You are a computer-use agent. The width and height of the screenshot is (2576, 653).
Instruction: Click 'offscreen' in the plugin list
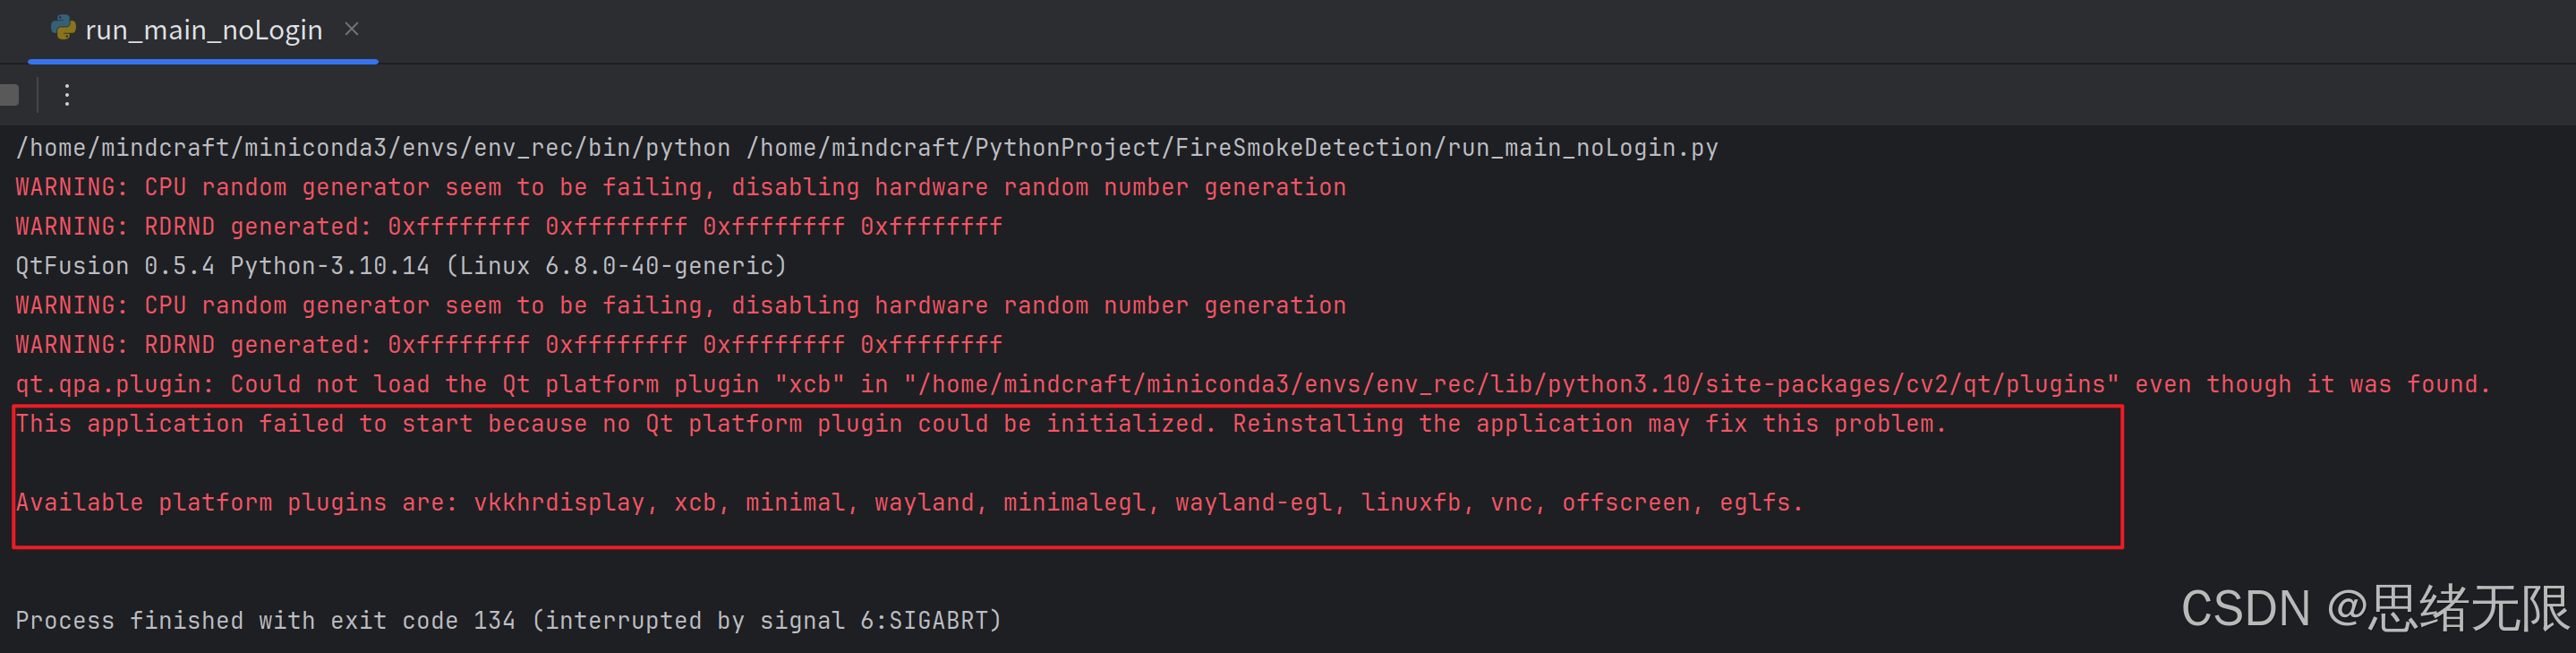click(x=1625, y=502)
